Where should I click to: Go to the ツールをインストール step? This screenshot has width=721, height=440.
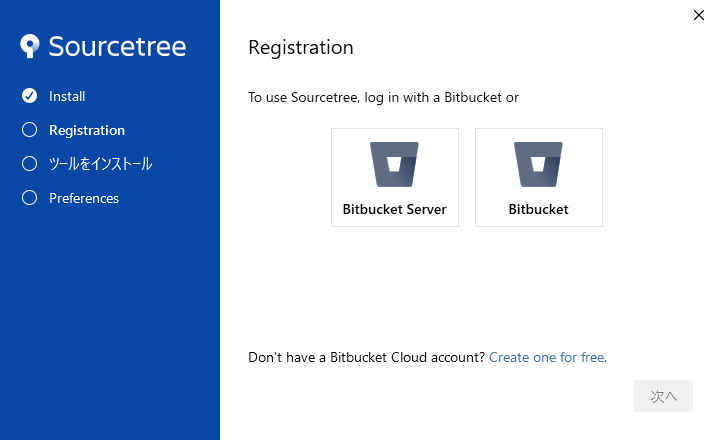[100, 164]
